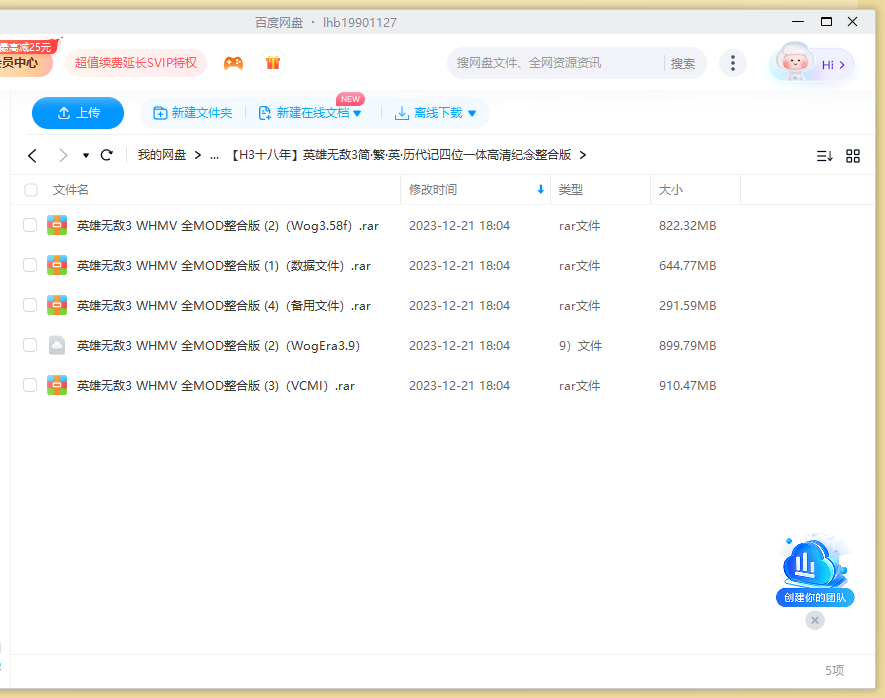885x698 pixels.
Task: Click the blue sort arrow in 修改时间
Action: click(541, 190)
